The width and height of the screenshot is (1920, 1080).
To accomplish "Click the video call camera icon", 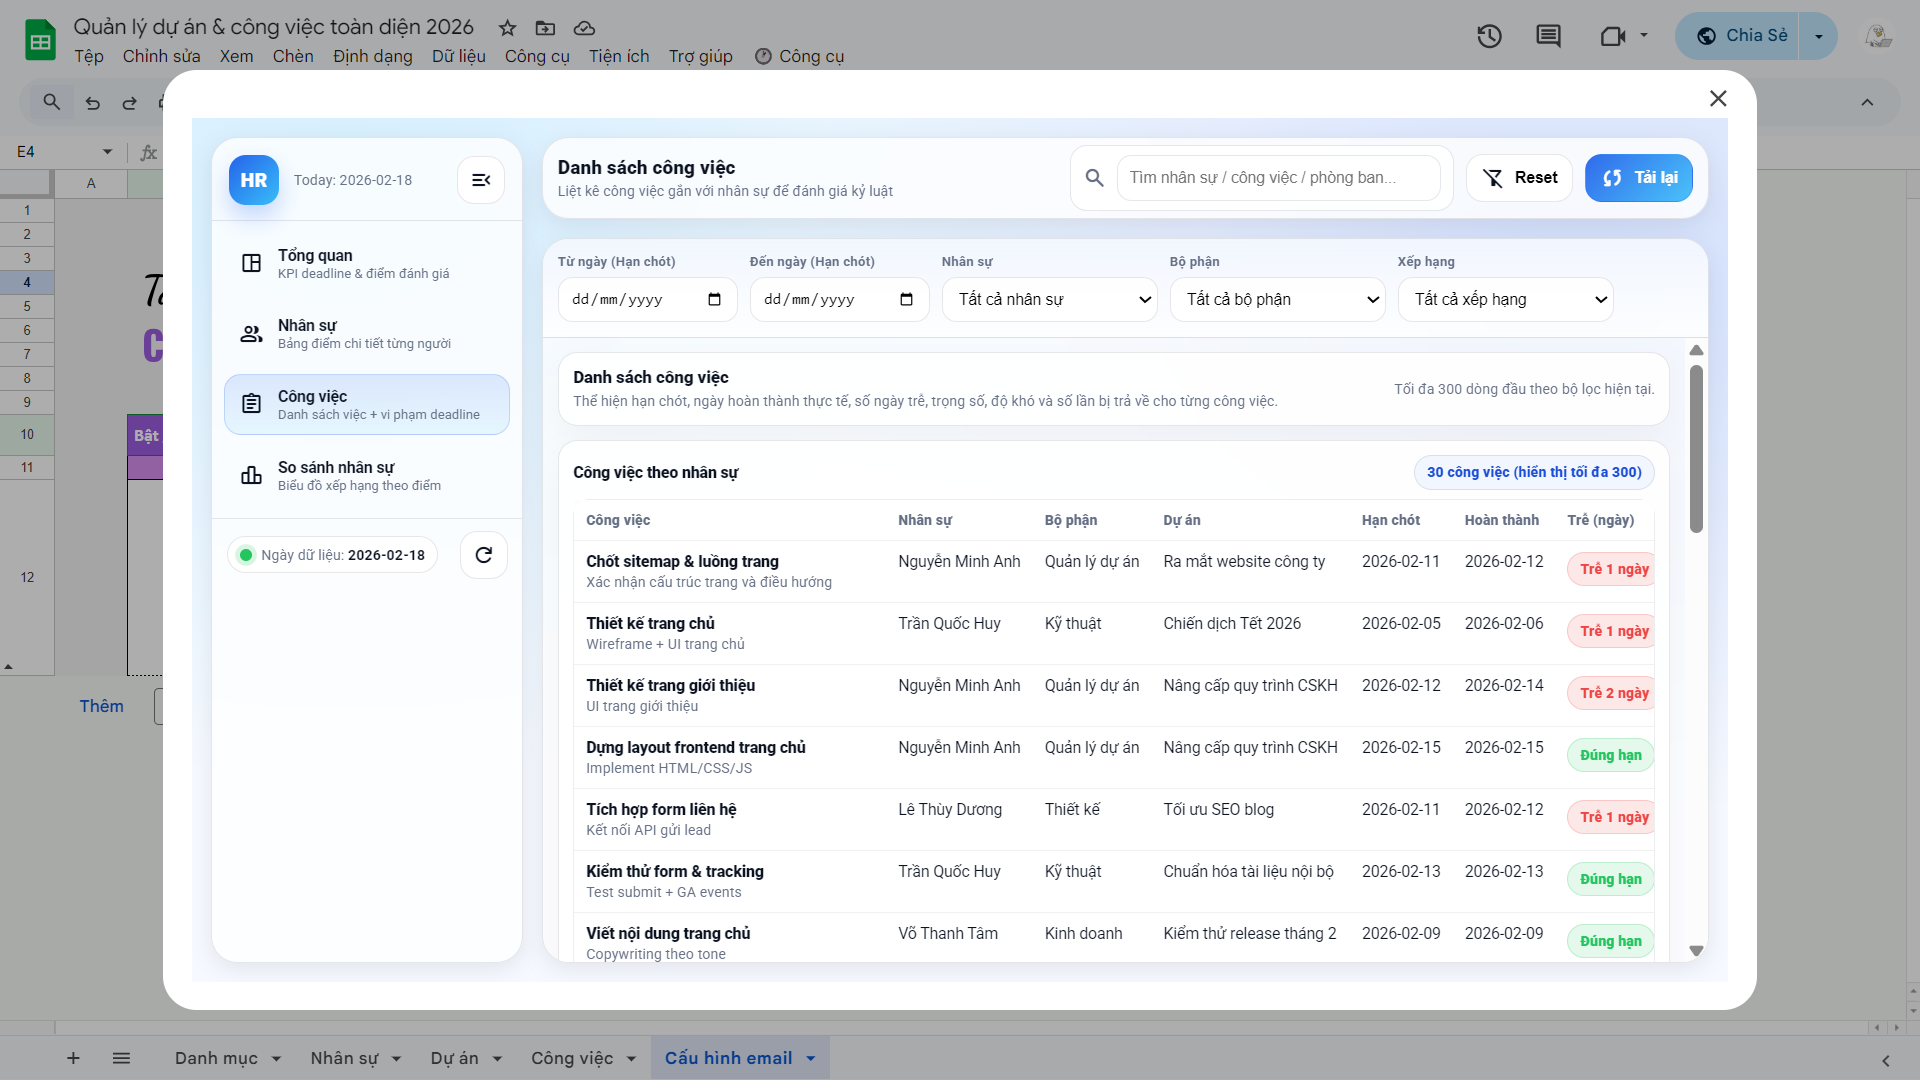I will point(1612,37).
